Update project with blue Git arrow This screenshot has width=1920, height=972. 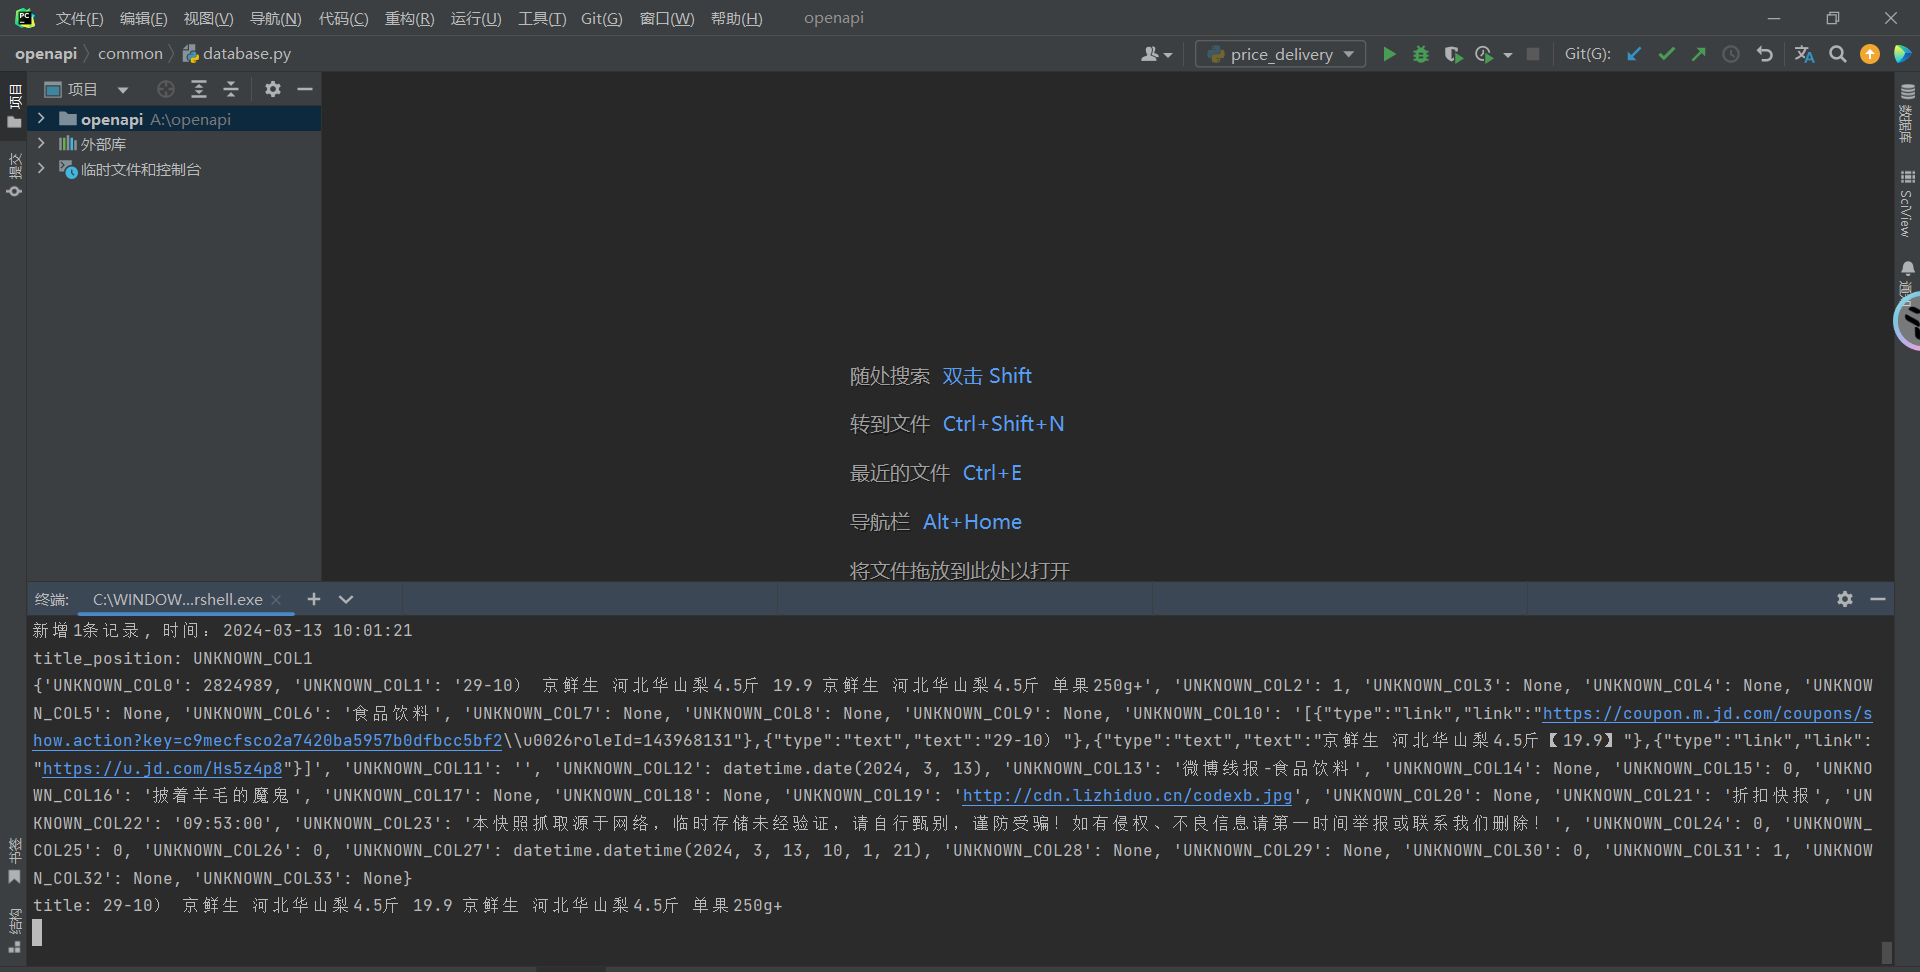tap(1634, 54)
